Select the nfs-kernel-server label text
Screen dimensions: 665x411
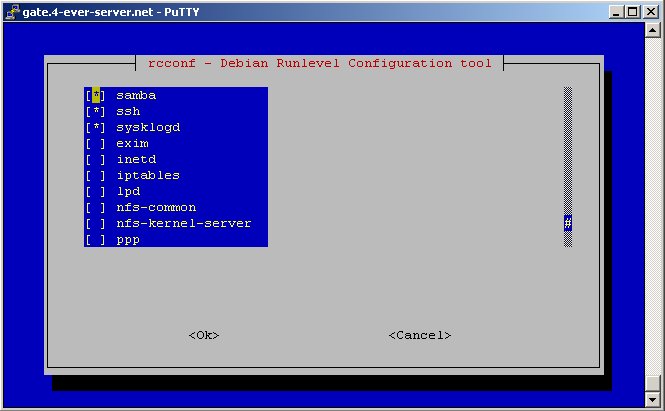pyautogui.click(x=184, y=224)
